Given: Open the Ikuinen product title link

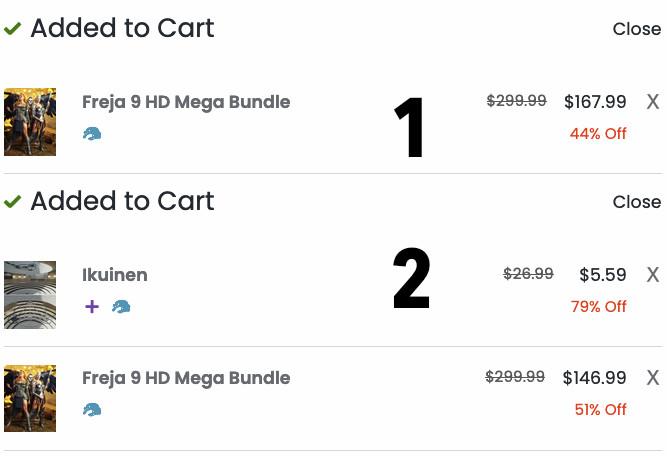Looking at the screenshot, I should pyautogui.click(x=115, y=275).
